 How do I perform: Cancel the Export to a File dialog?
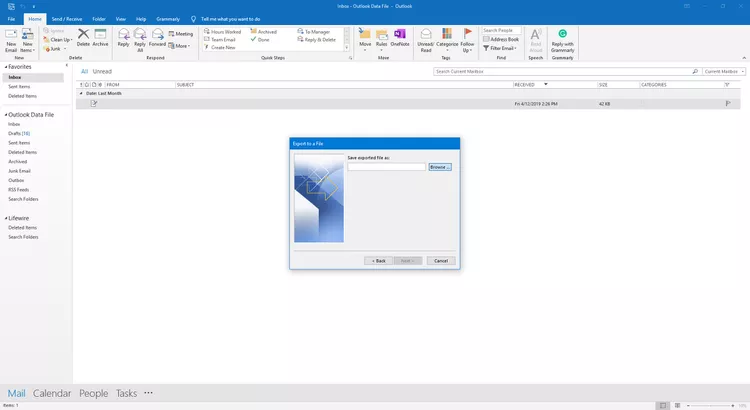pyautogui.click(x=441, y=261)
